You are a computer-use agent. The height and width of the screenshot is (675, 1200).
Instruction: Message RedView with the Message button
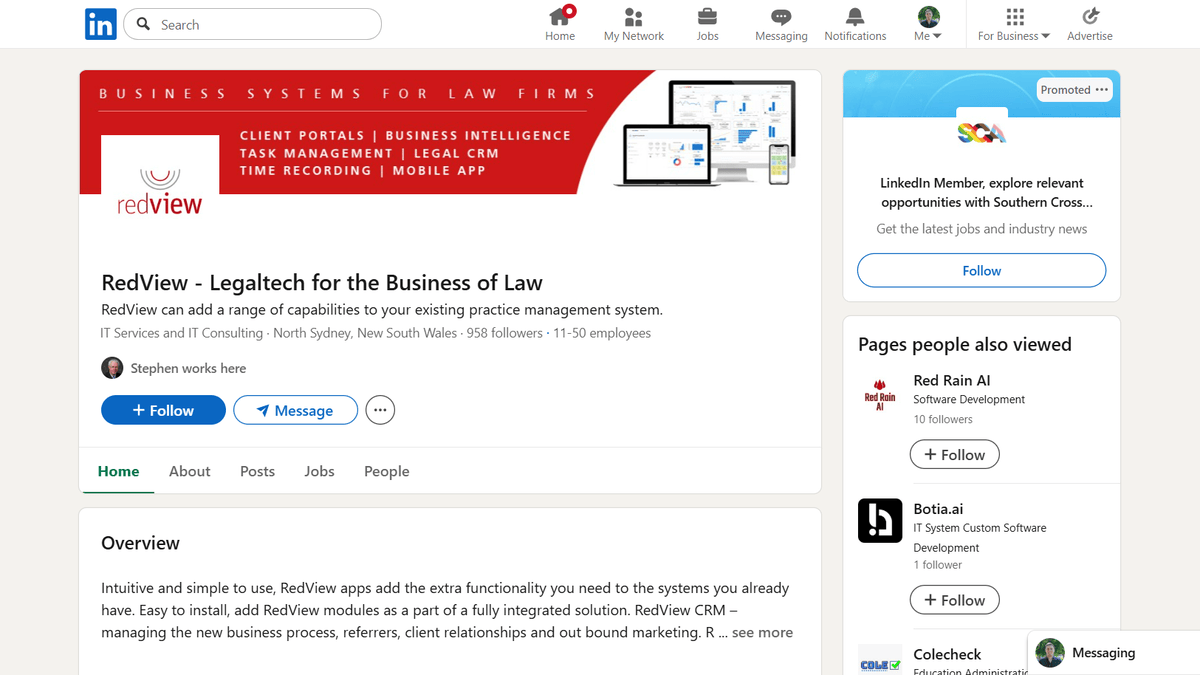pyautogui.click(x=295, y=410)
